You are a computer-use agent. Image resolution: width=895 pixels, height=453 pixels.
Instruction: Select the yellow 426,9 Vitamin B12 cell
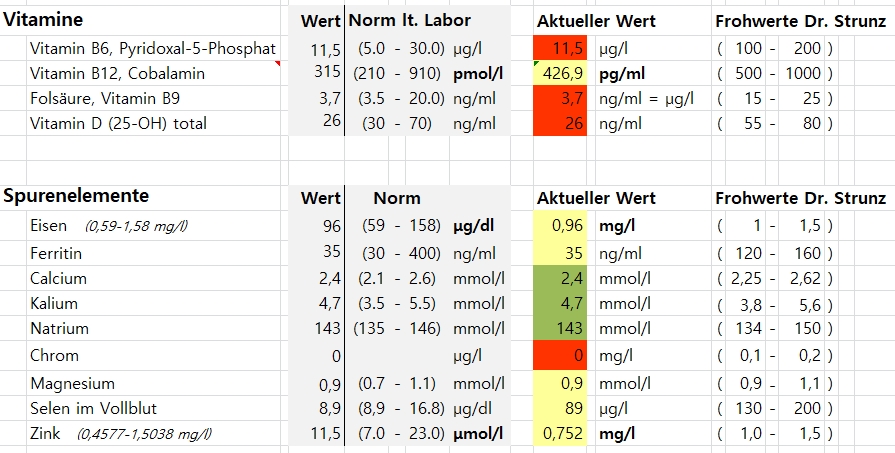564,73
